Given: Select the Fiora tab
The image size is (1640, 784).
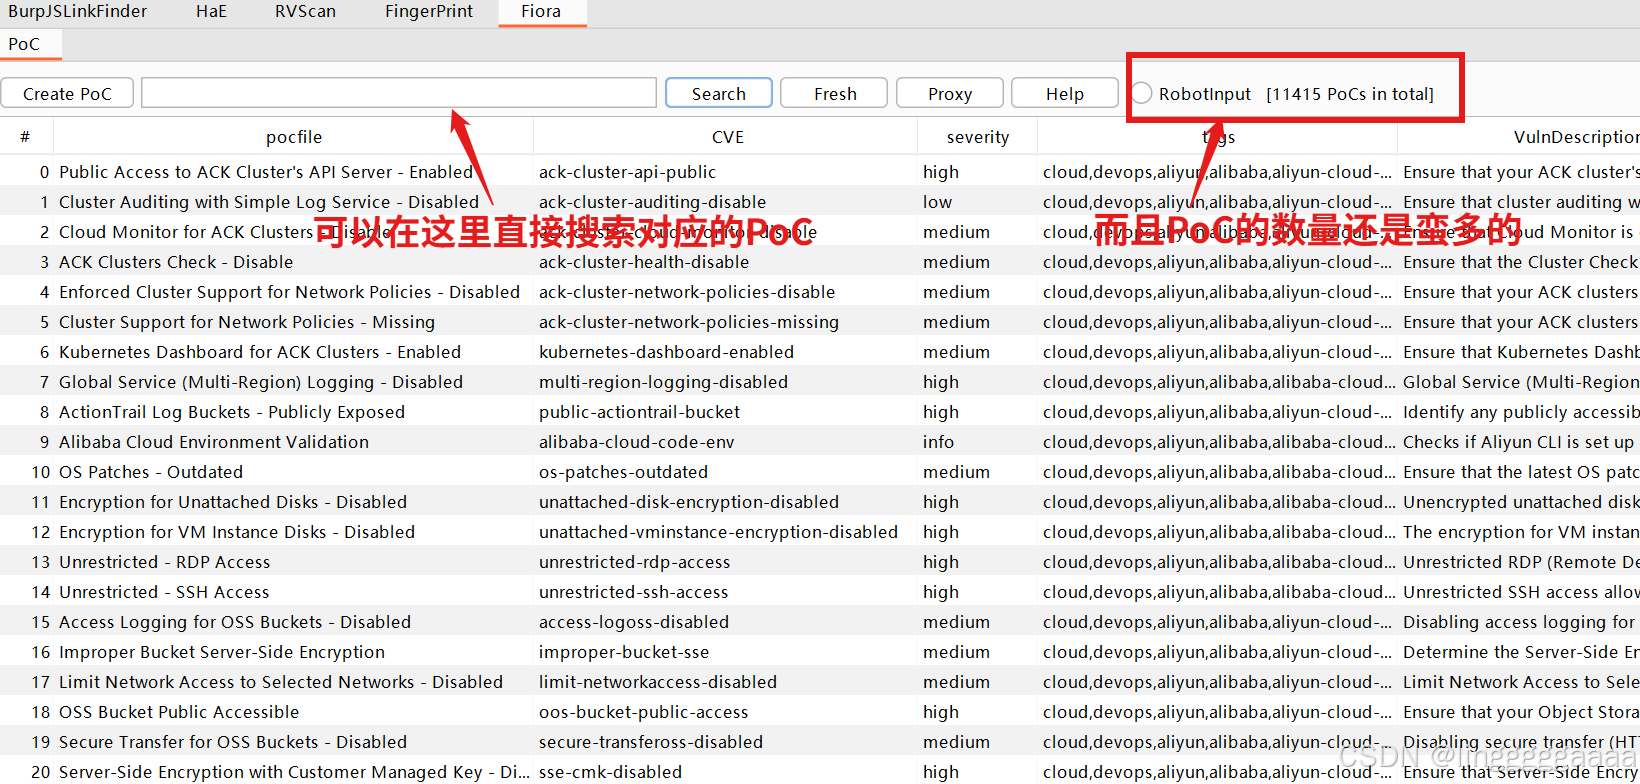Looking at the screenshot, I should (x=541, y=11).
